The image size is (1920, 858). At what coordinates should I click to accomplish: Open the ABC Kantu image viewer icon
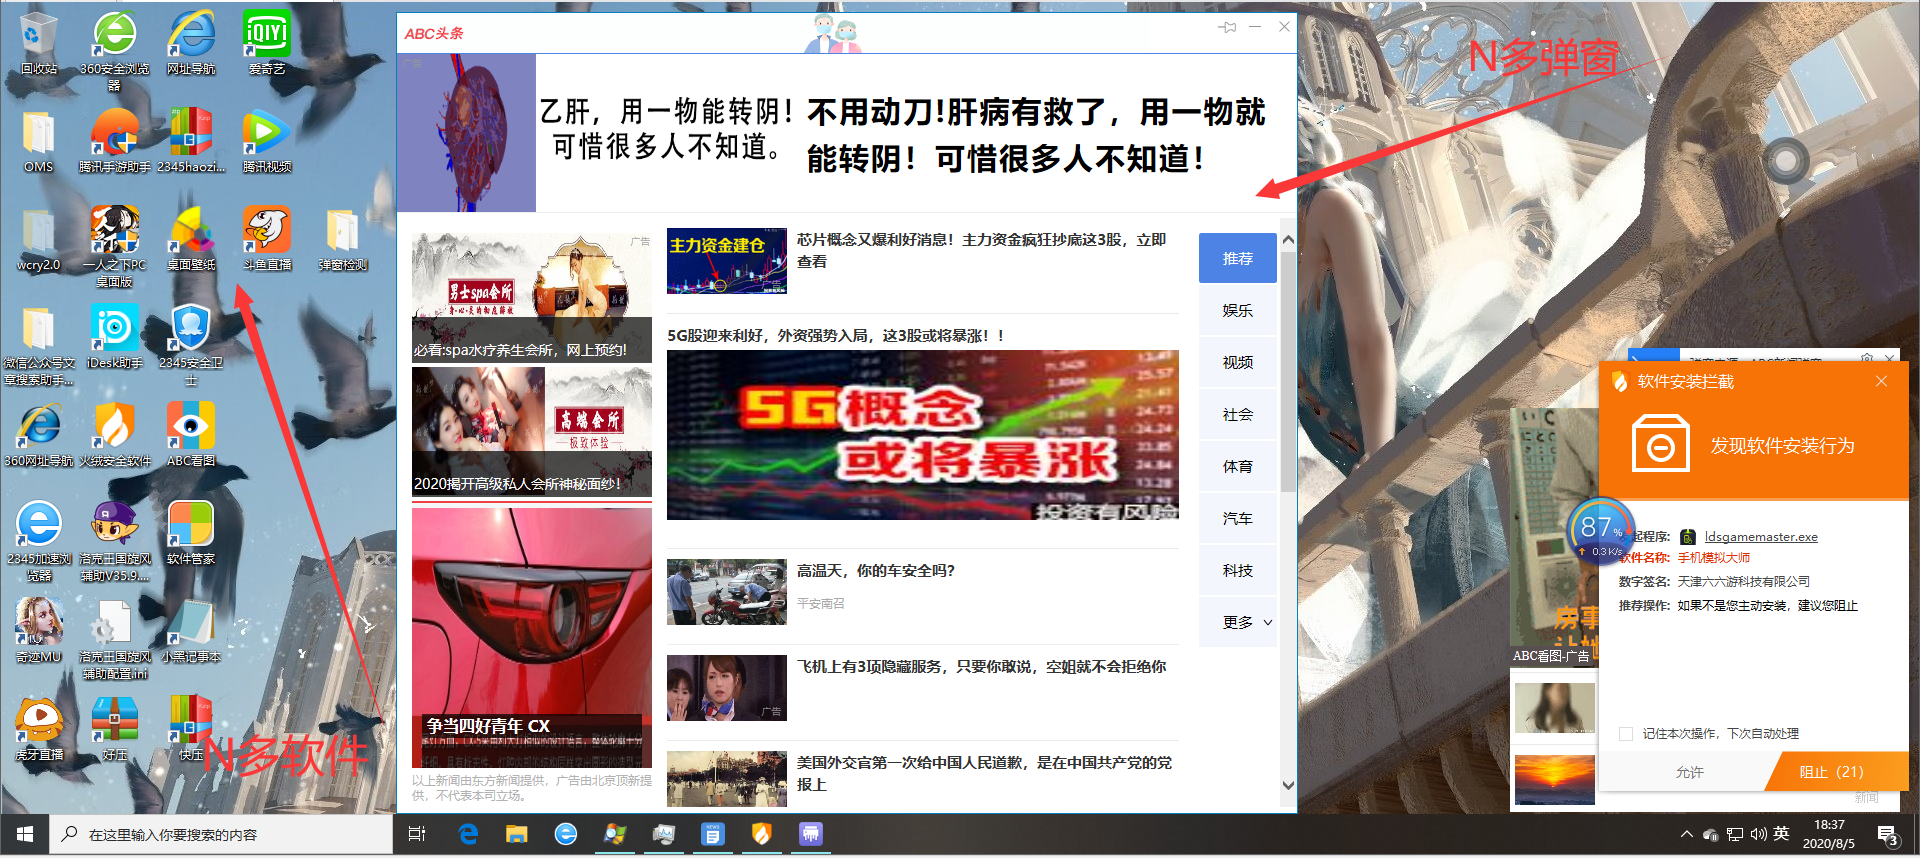point(190,427)
